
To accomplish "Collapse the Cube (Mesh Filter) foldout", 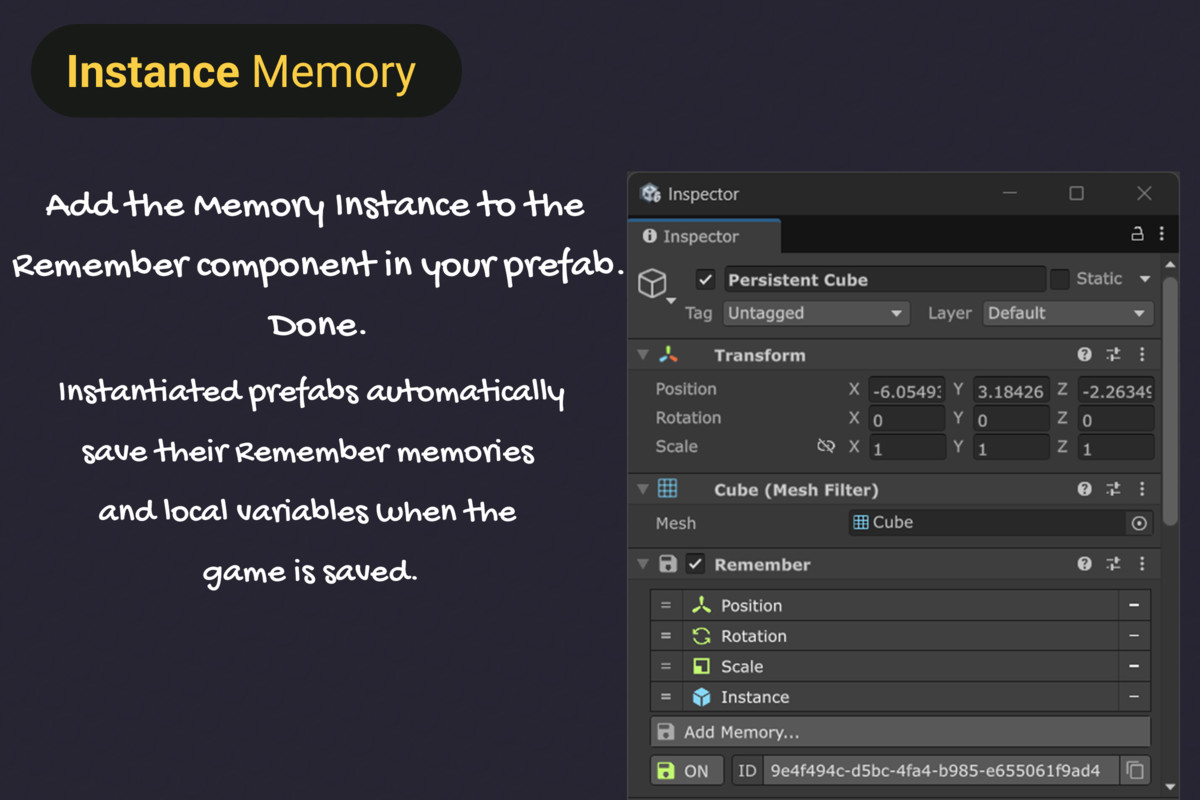I will click(642, 489).
